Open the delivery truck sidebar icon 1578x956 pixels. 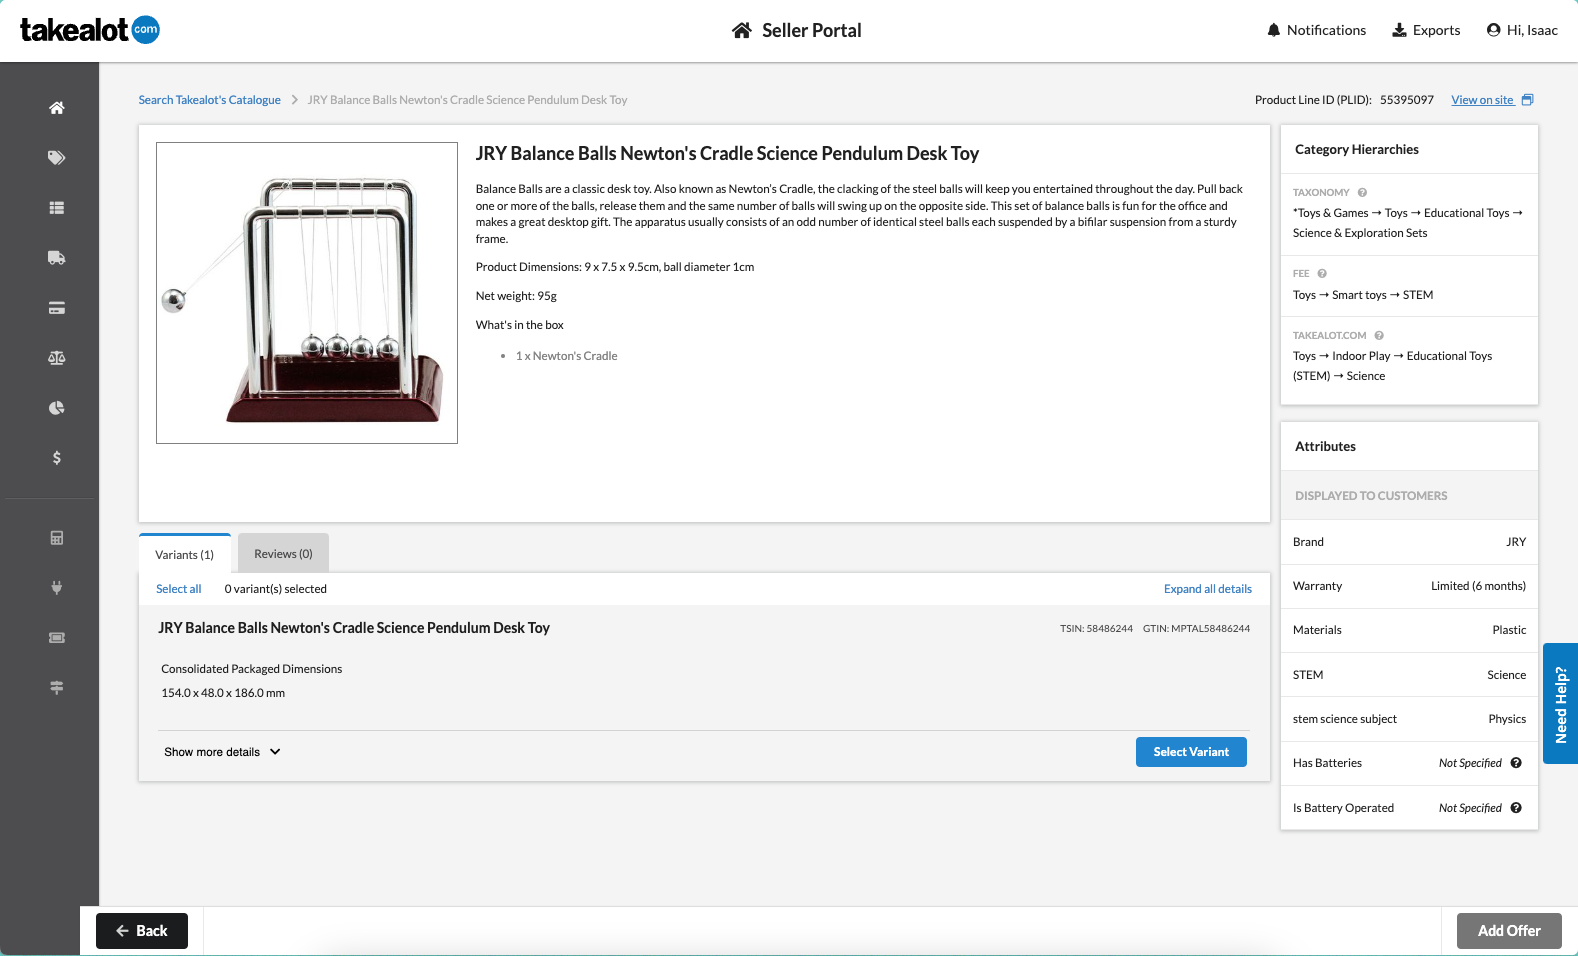pyautogui.click(x=57, y=258)
